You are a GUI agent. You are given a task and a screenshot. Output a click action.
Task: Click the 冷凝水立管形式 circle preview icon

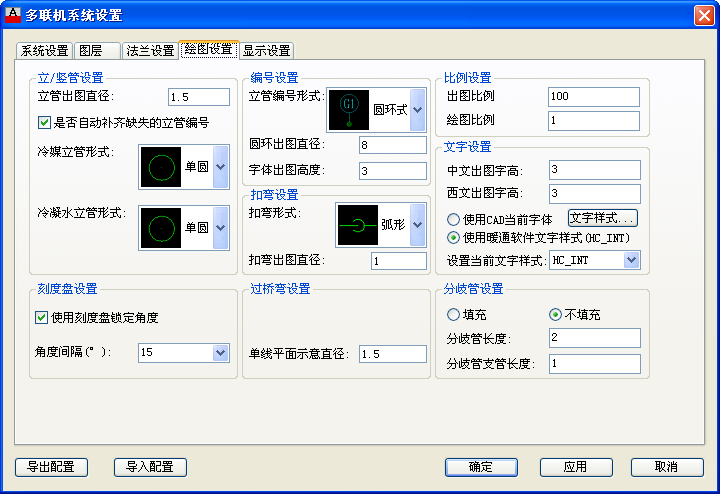click(x=160, y=228)
